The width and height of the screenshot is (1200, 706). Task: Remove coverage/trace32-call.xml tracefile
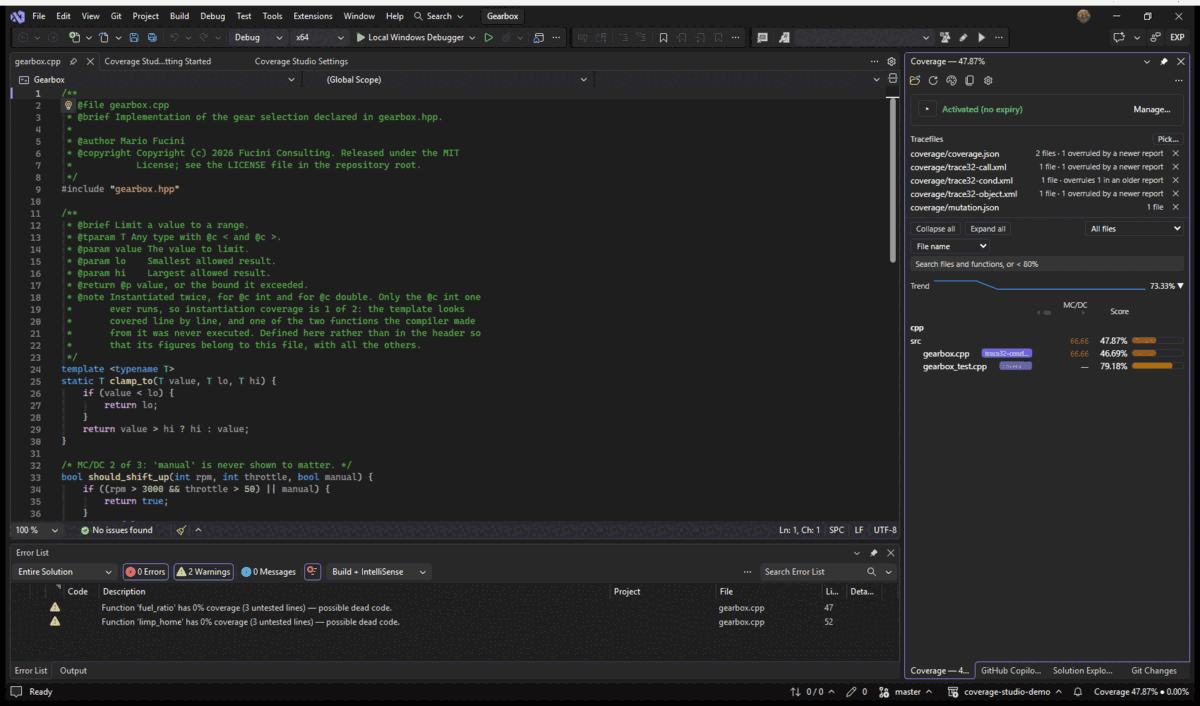coord(1175,167)
